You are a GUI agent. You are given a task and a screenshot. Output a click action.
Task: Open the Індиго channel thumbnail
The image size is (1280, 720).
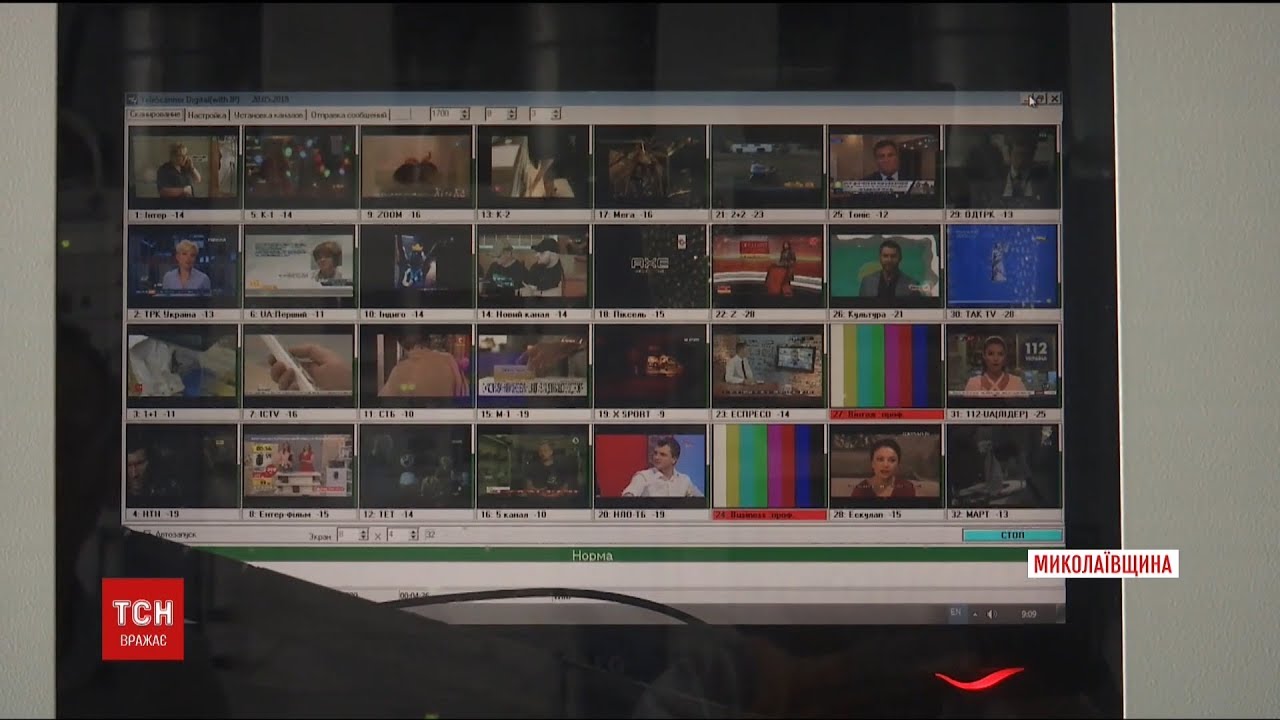coord(416,266)
